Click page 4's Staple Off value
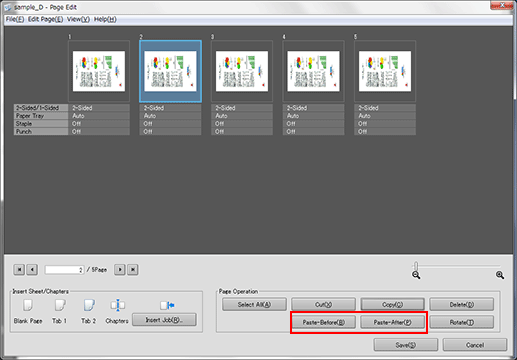 point(313,124)
